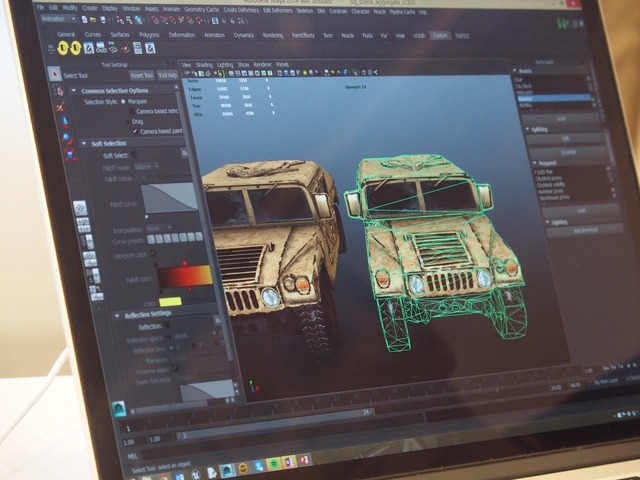Select the Marquee selection style radio
Viewport: 640px width, 480px height.
tap(123, 101)
